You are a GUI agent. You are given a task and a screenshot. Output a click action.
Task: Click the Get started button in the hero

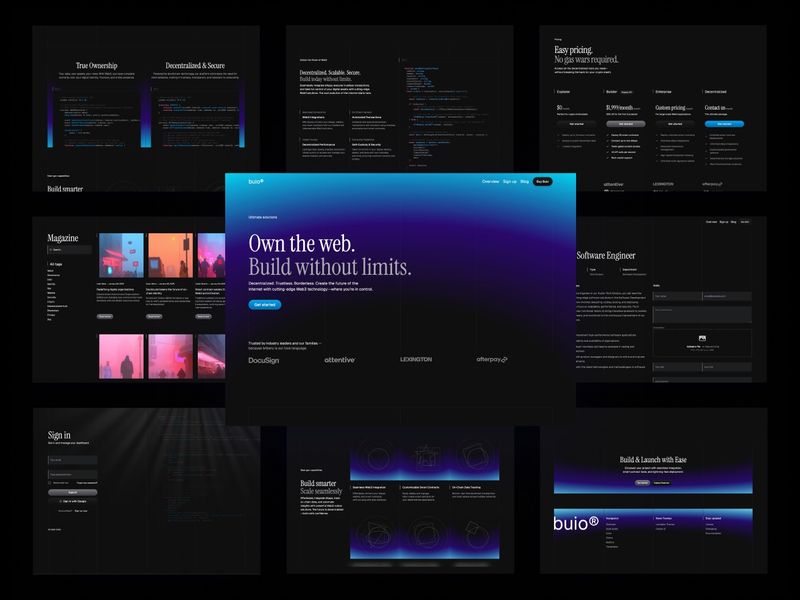[x=264, y=304]
